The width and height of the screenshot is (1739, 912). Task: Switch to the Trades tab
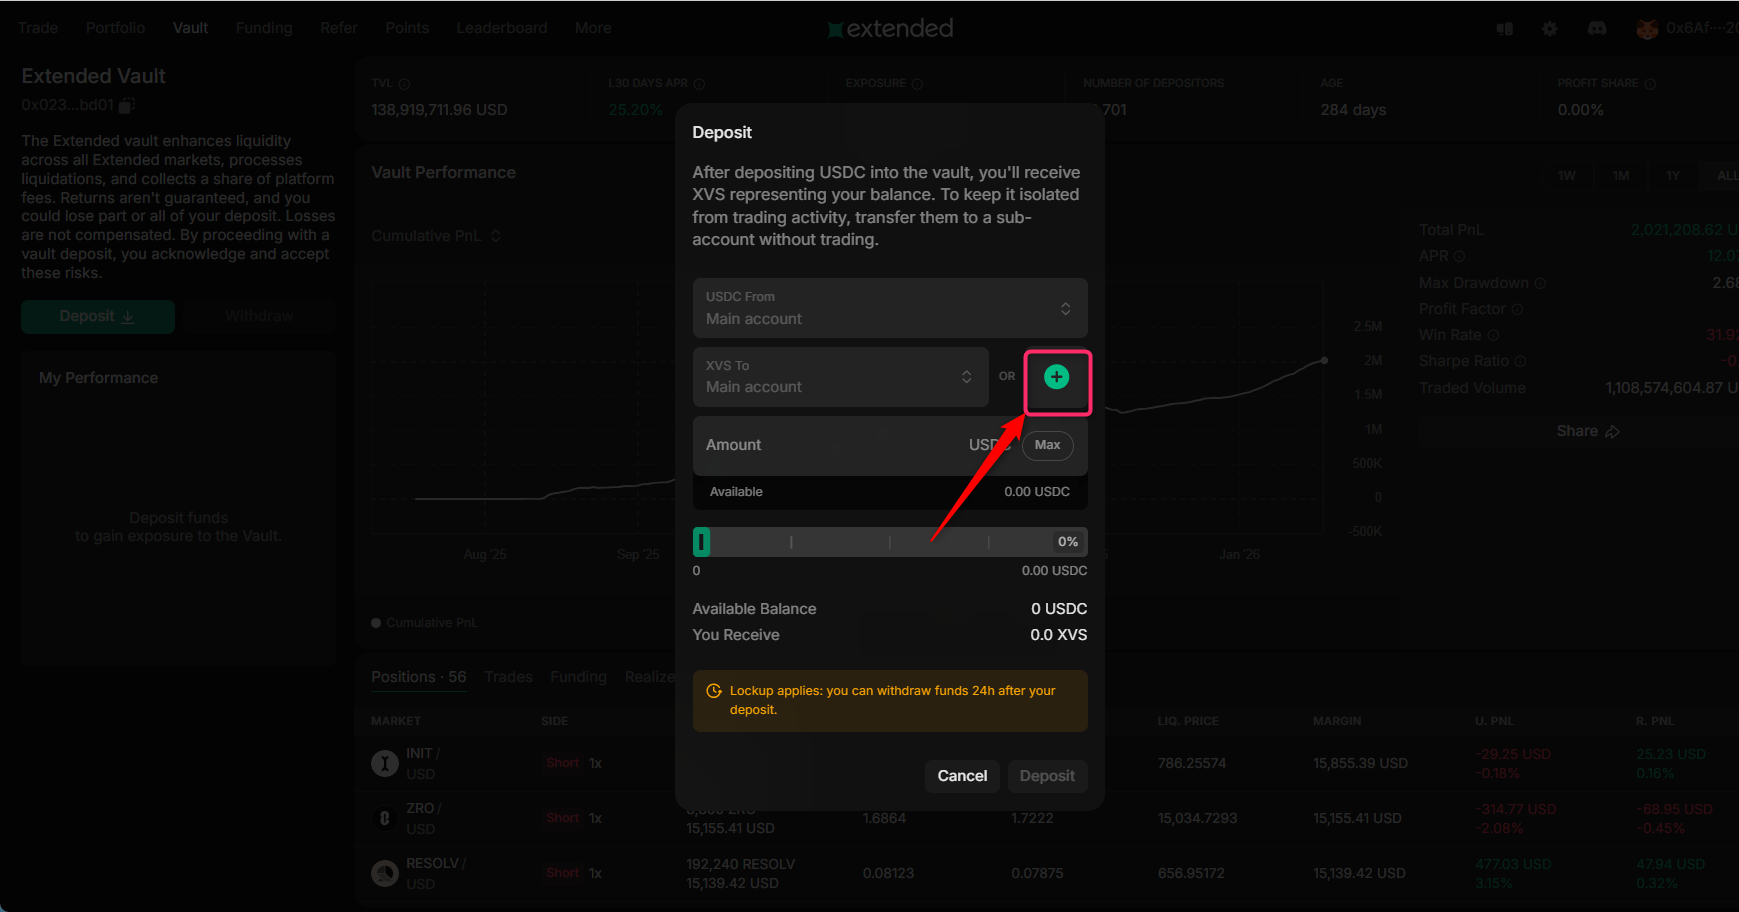508,677
